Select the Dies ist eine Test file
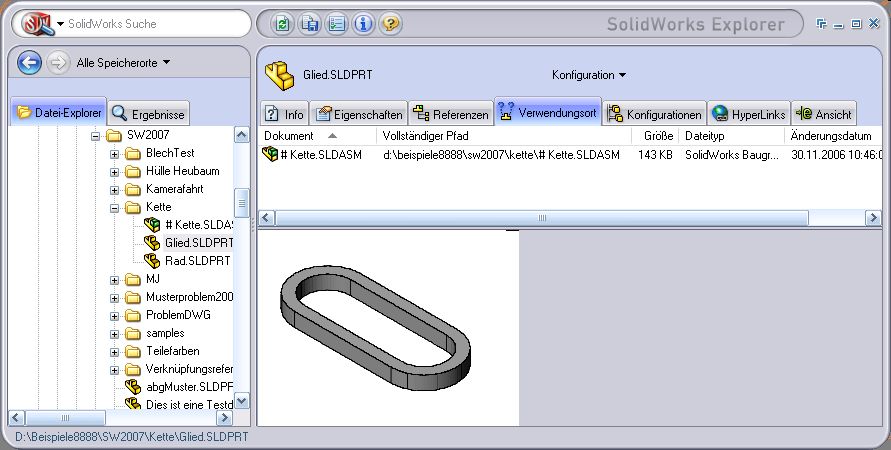 click(189, 405)
